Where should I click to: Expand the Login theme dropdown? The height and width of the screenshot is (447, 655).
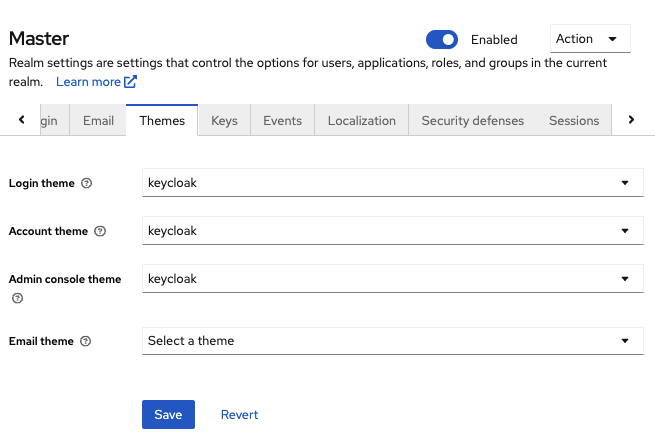393,183
